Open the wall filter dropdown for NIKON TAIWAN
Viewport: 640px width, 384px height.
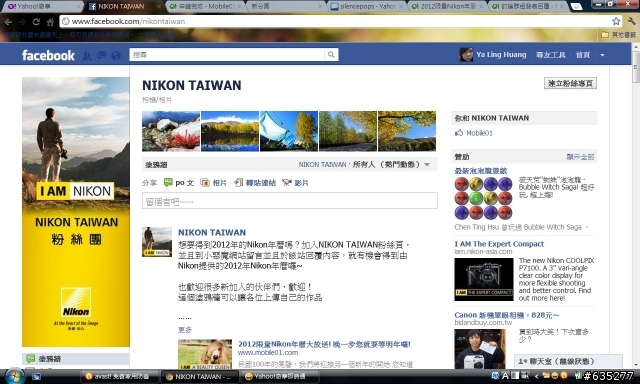(x=427, y=164)
